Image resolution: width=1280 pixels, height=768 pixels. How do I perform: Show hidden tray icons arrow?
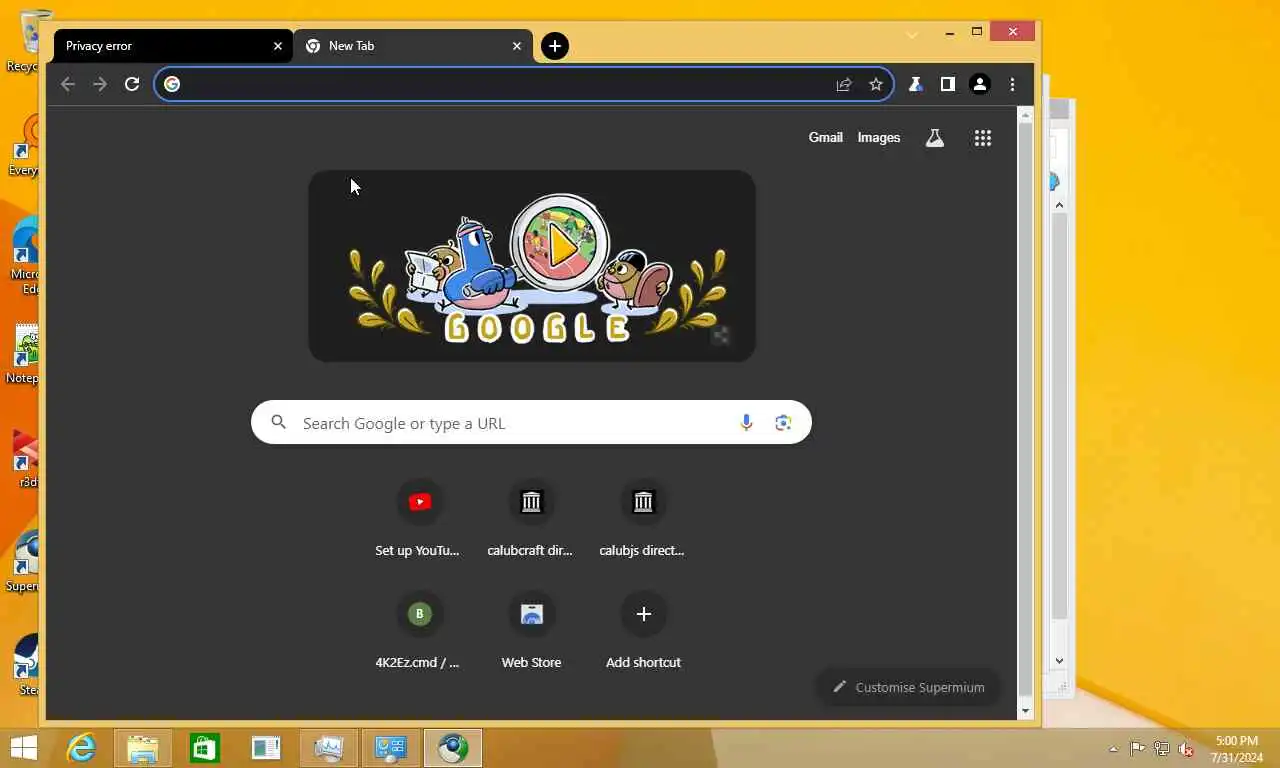tap(1113, 748)
